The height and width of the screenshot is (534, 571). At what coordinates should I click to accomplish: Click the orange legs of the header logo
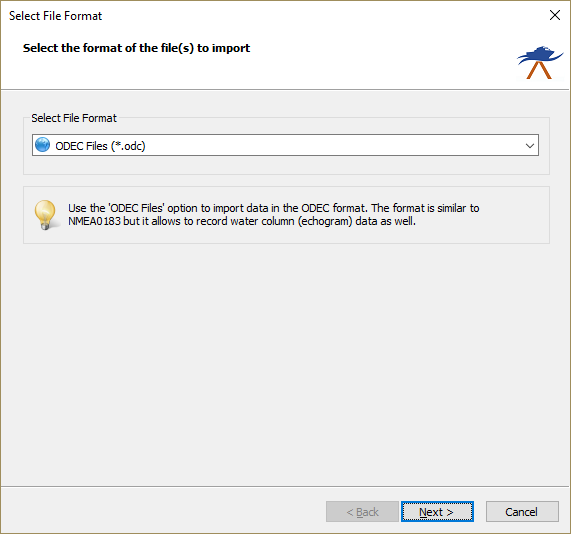pyautogui.click(x=539, y=70)
